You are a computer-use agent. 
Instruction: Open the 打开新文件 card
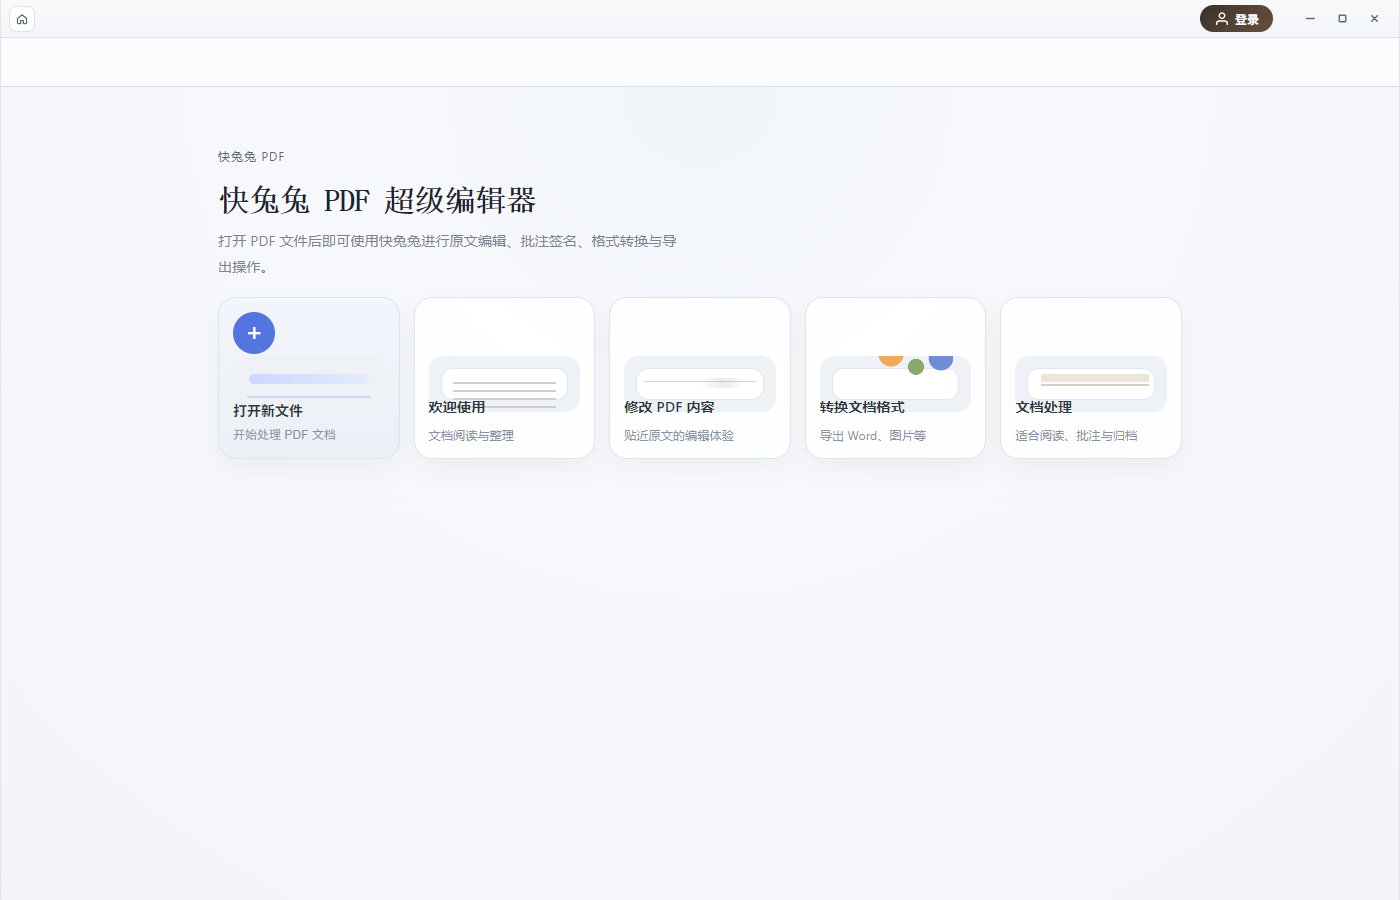[x=309, y=378]
